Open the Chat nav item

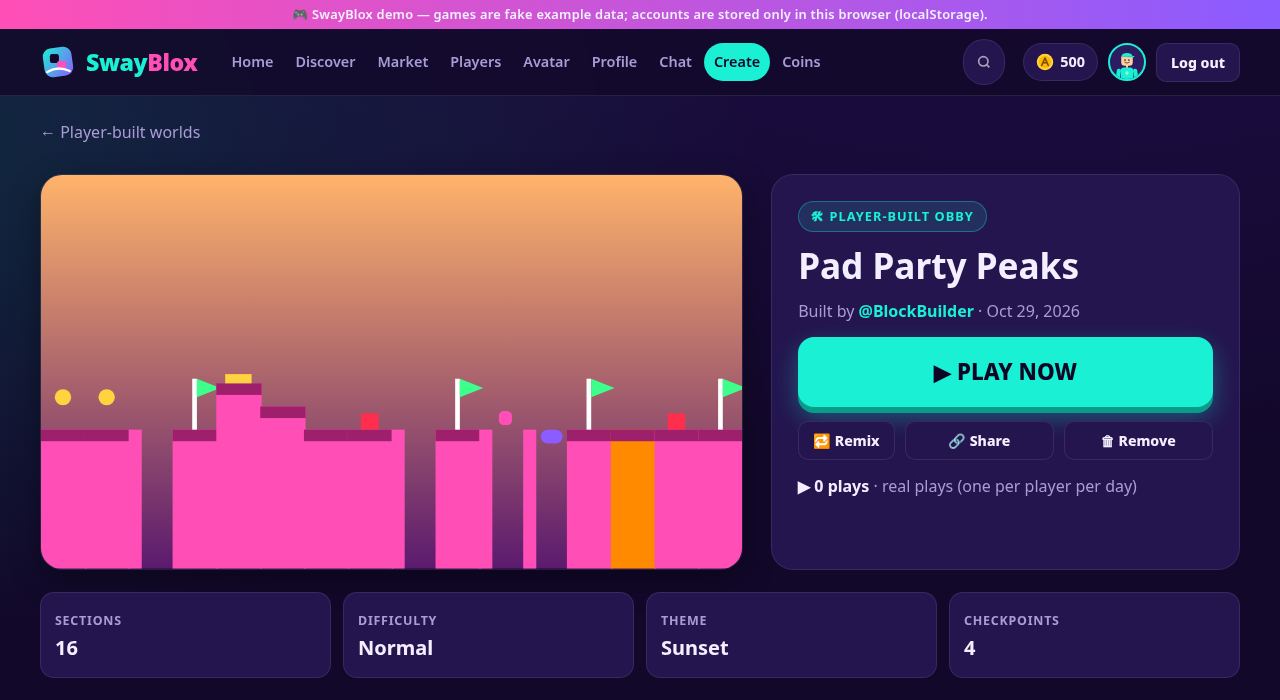coord(675,62)
